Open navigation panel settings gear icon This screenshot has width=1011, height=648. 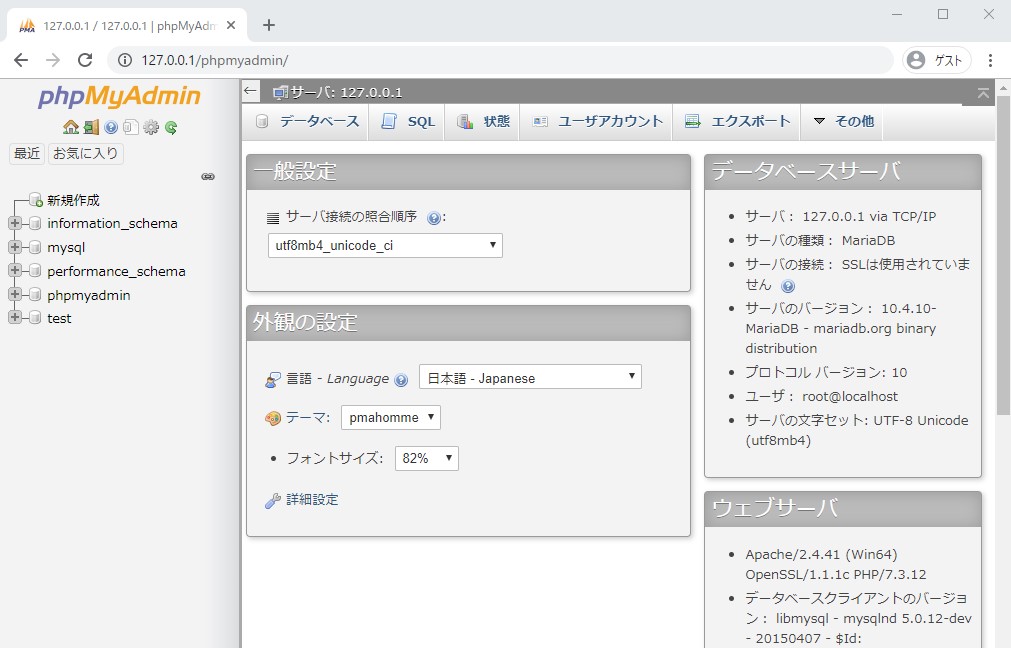[151, 127]
